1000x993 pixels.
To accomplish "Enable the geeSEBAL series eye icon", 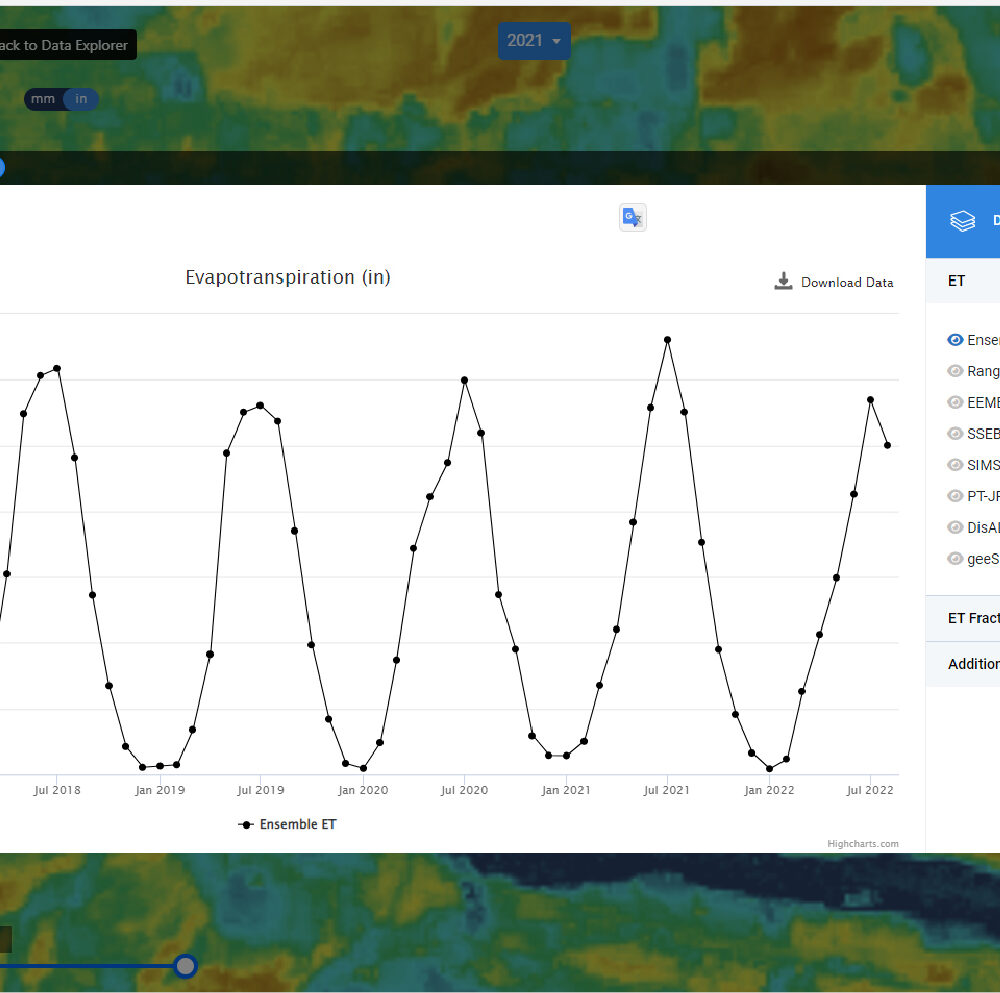I will (955, 559).
